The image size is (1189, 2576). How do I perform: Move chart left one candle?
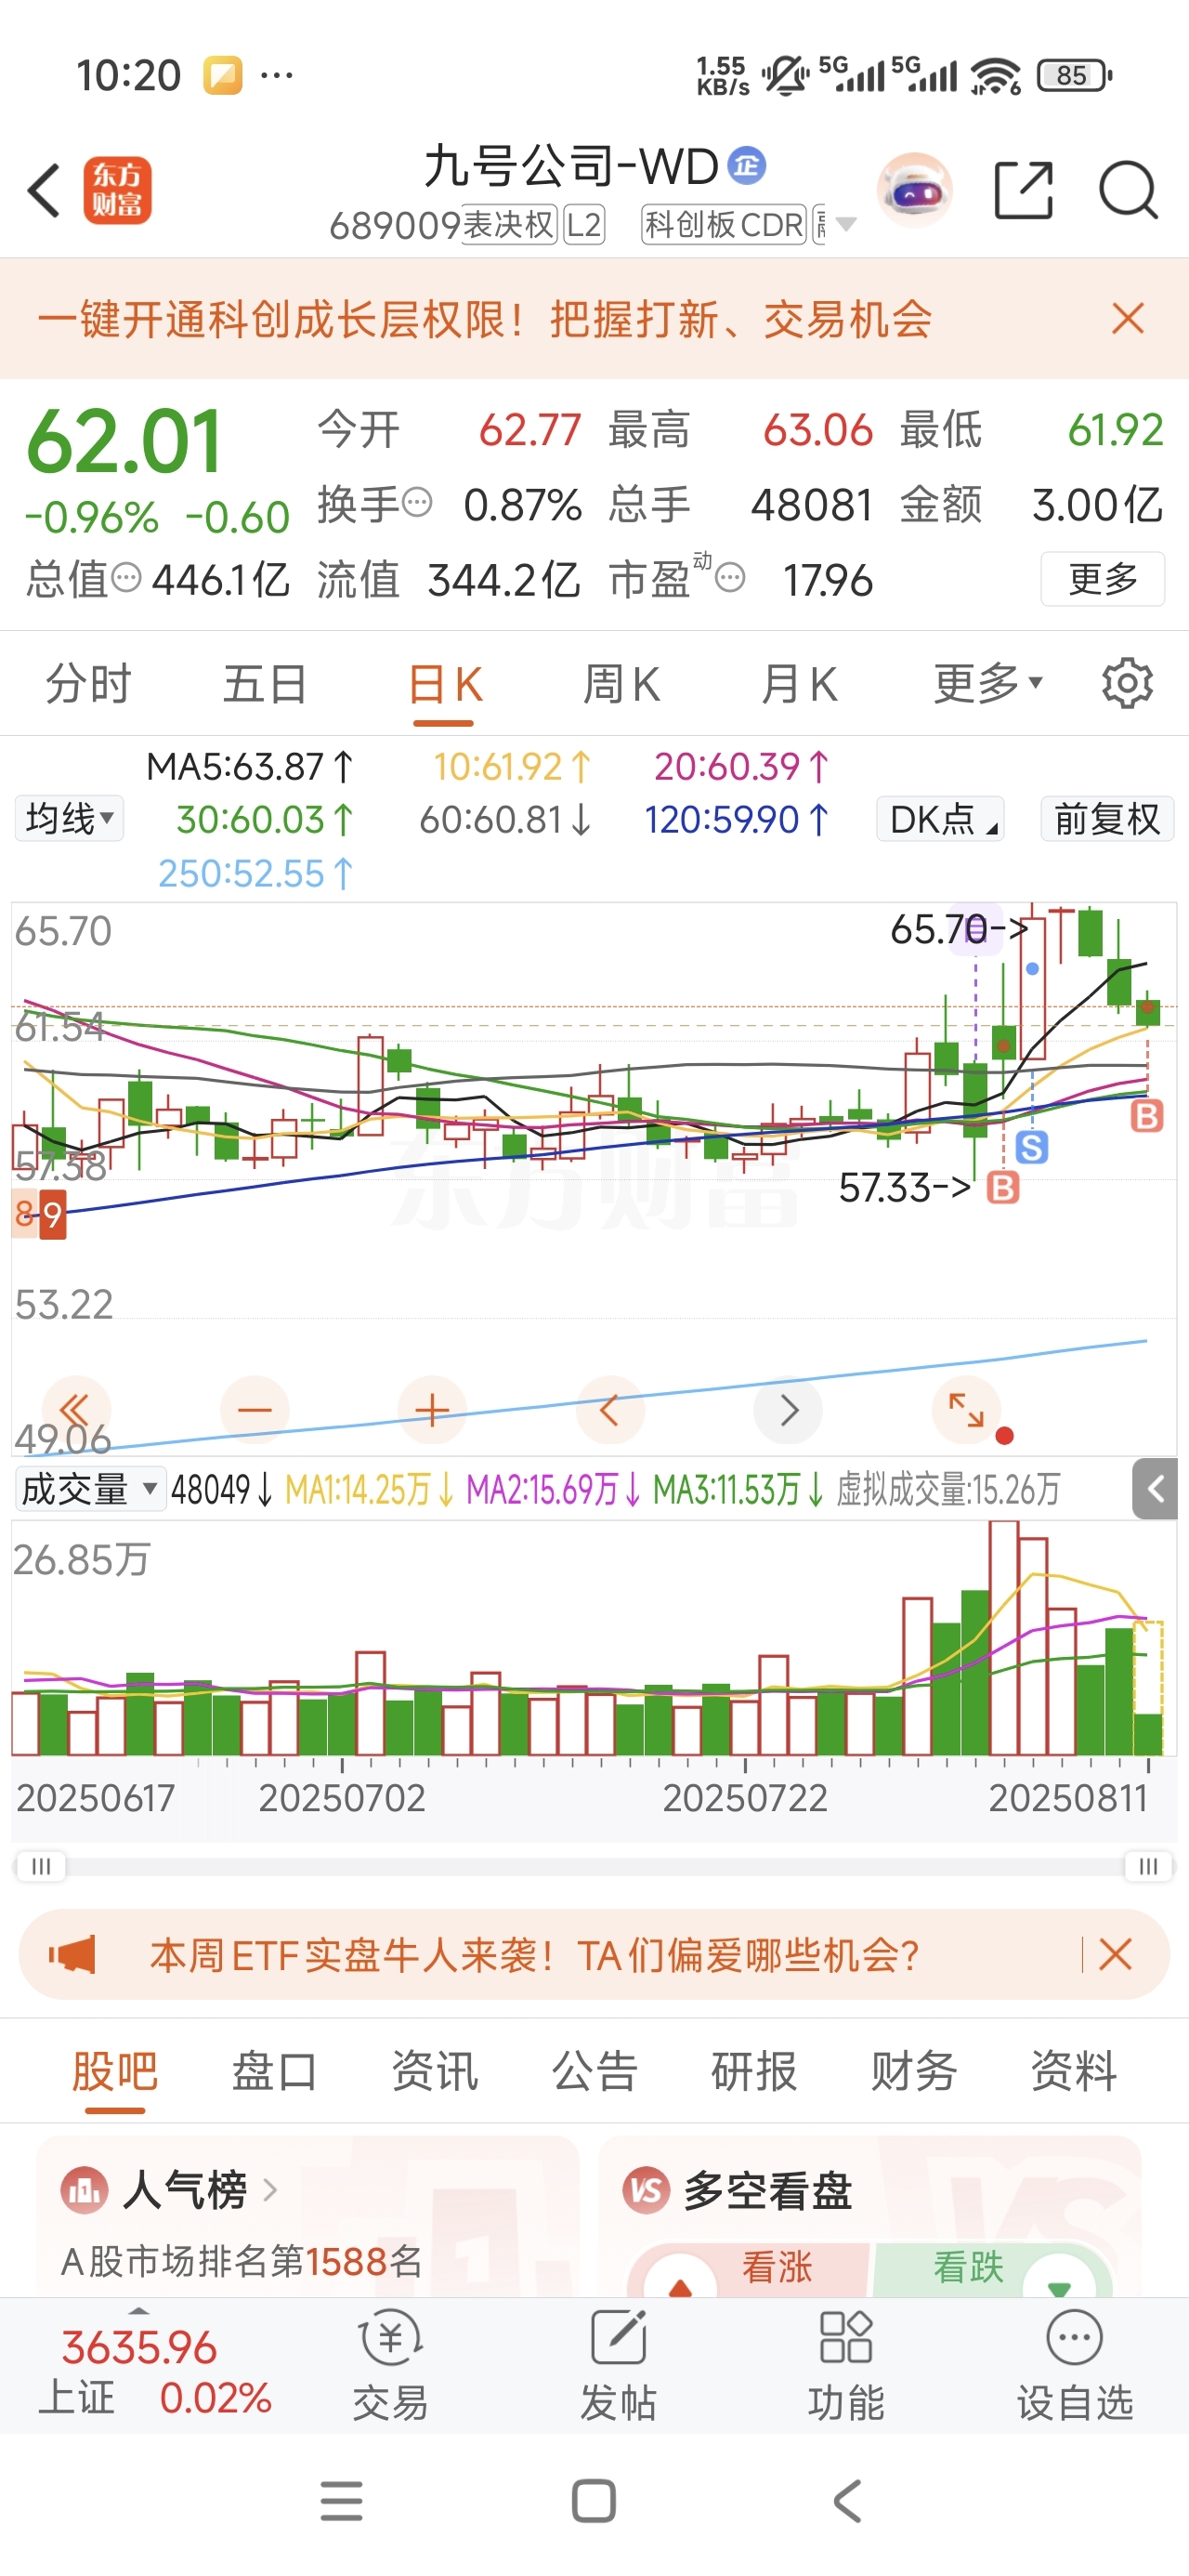(x=610, y=1410)
